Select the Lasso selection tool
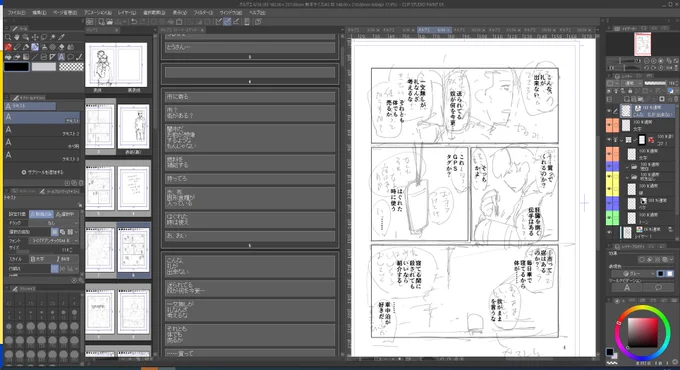 [44, 37]
